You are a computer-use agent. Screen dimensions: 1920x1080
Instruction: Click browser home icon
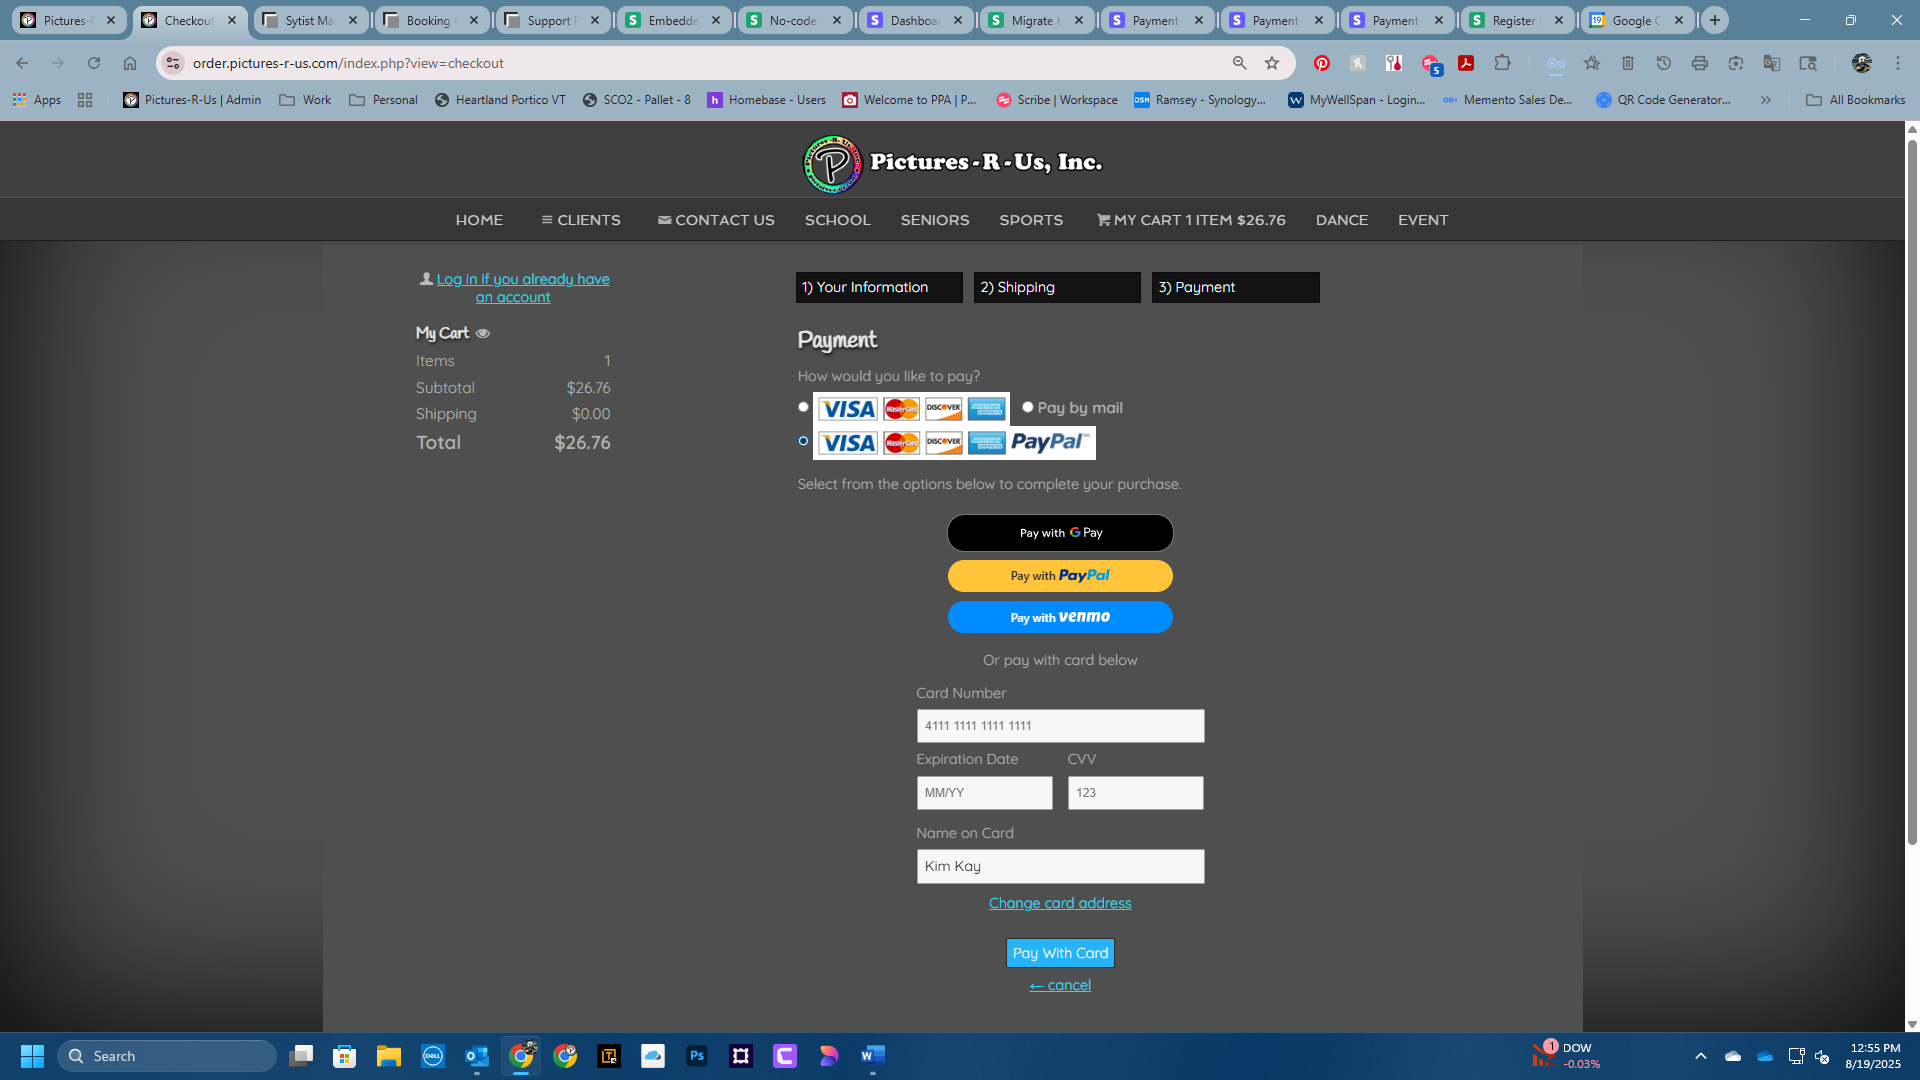[x=130, y=63]
